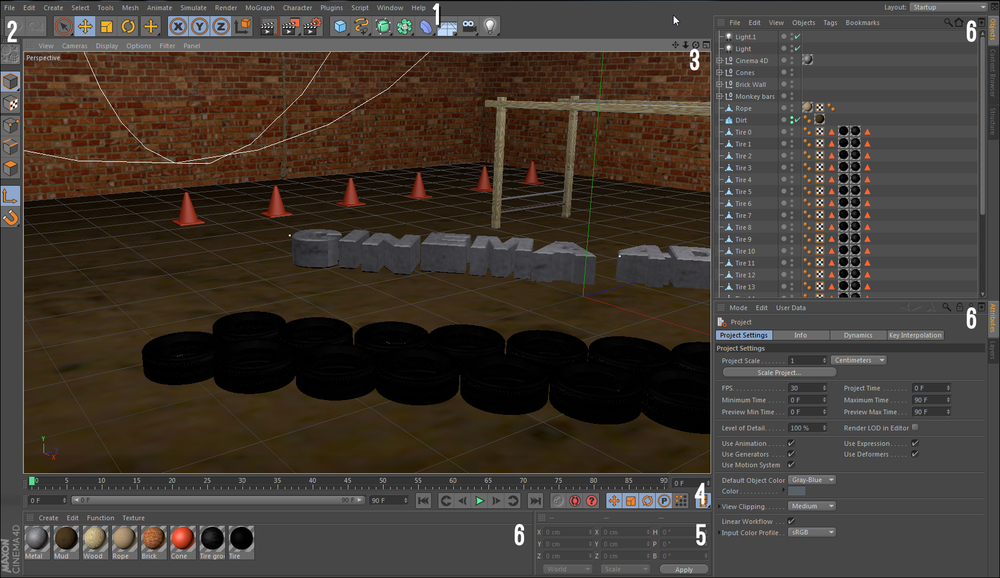
Task: Open the Default Object Color Gray-Blue dropdown
Action: click(x=812, y=480)
